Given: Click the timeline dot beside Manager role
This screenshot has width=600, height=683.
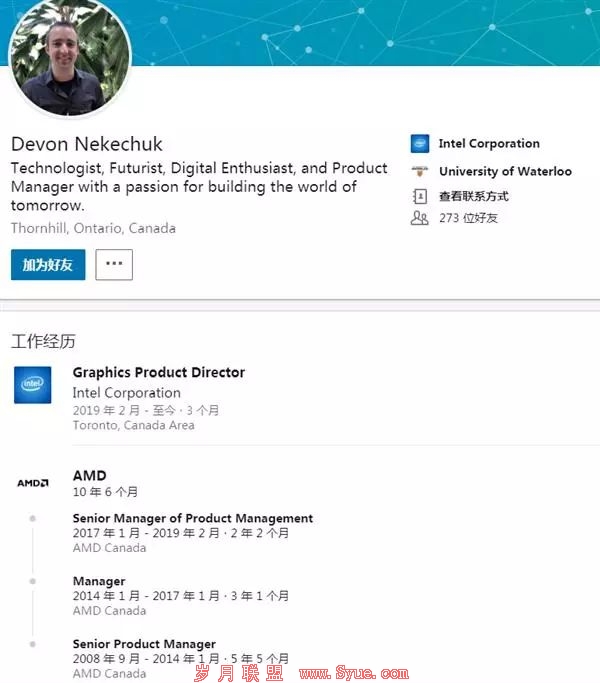Looking at the screenshot, I should 33,581.
